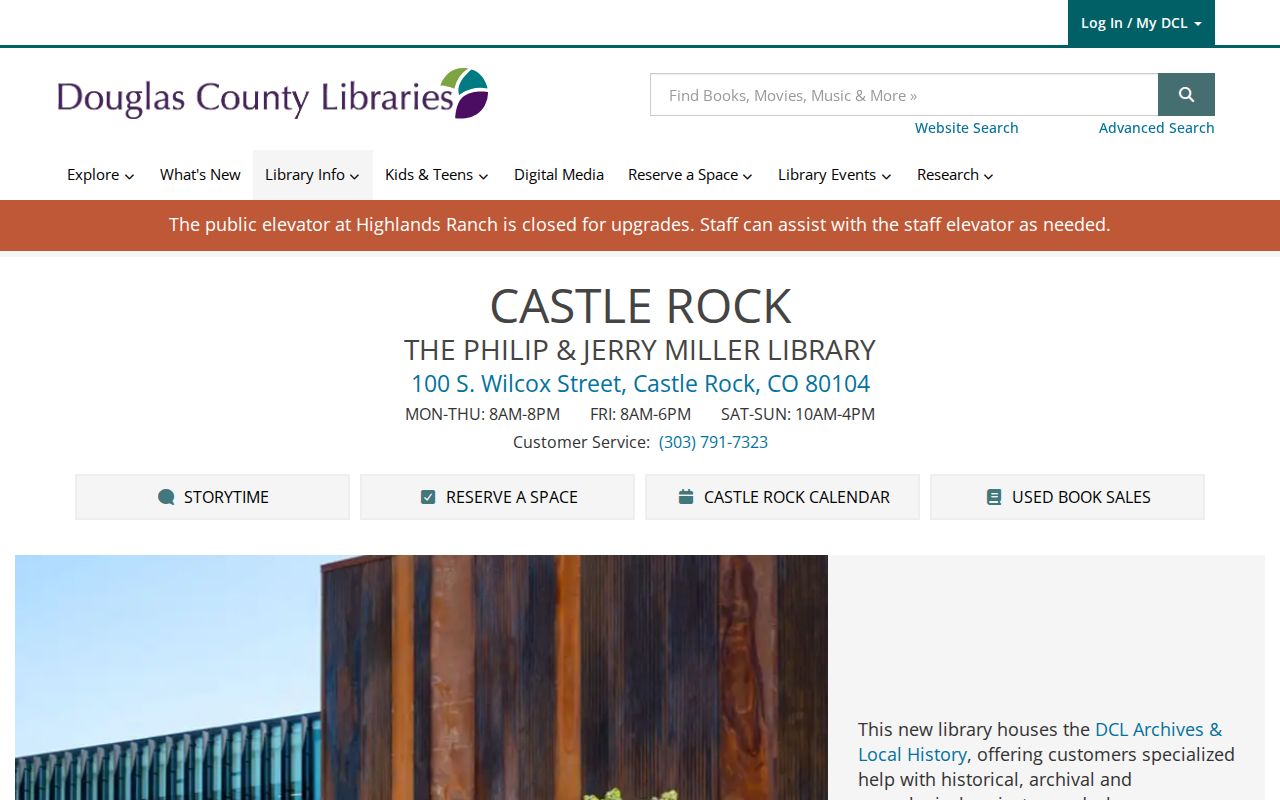Open the Digital Media menu item
1280x800 pixels.
pos(559,175)
